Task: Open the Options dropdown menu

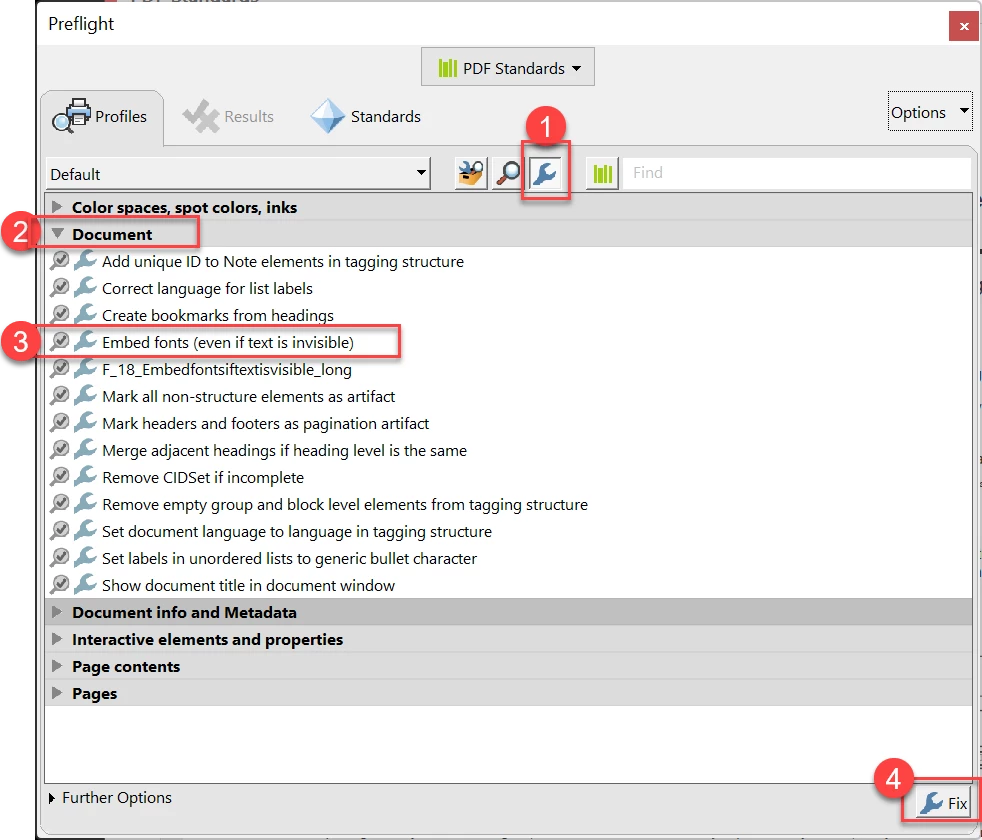Action: (x=930, y=112)
